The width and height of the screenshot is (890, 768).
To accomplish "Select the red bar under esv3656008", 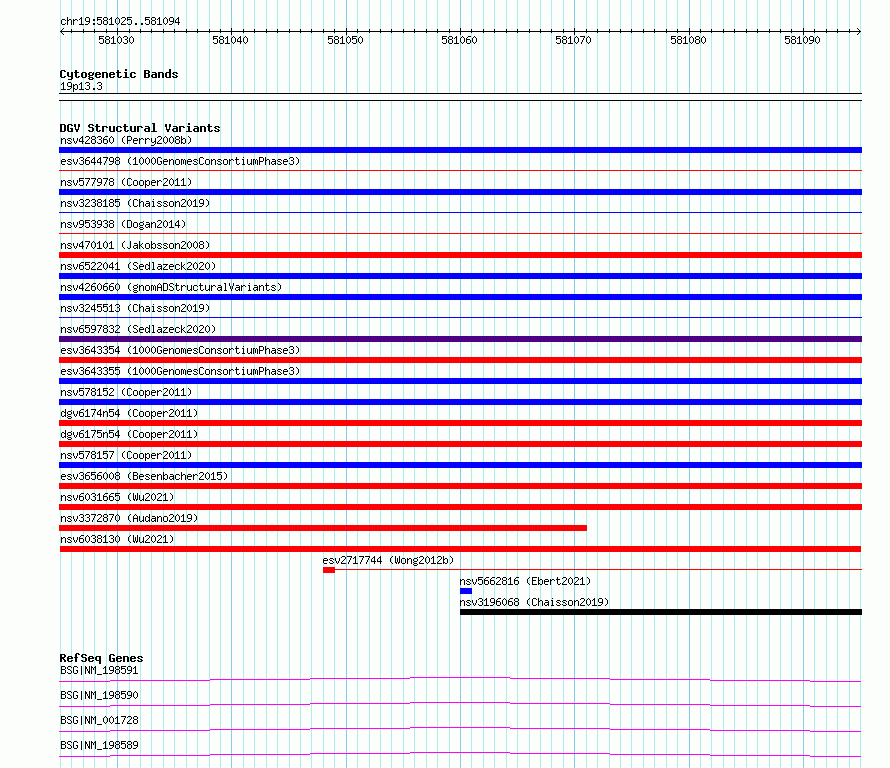I will pos(460,486).
